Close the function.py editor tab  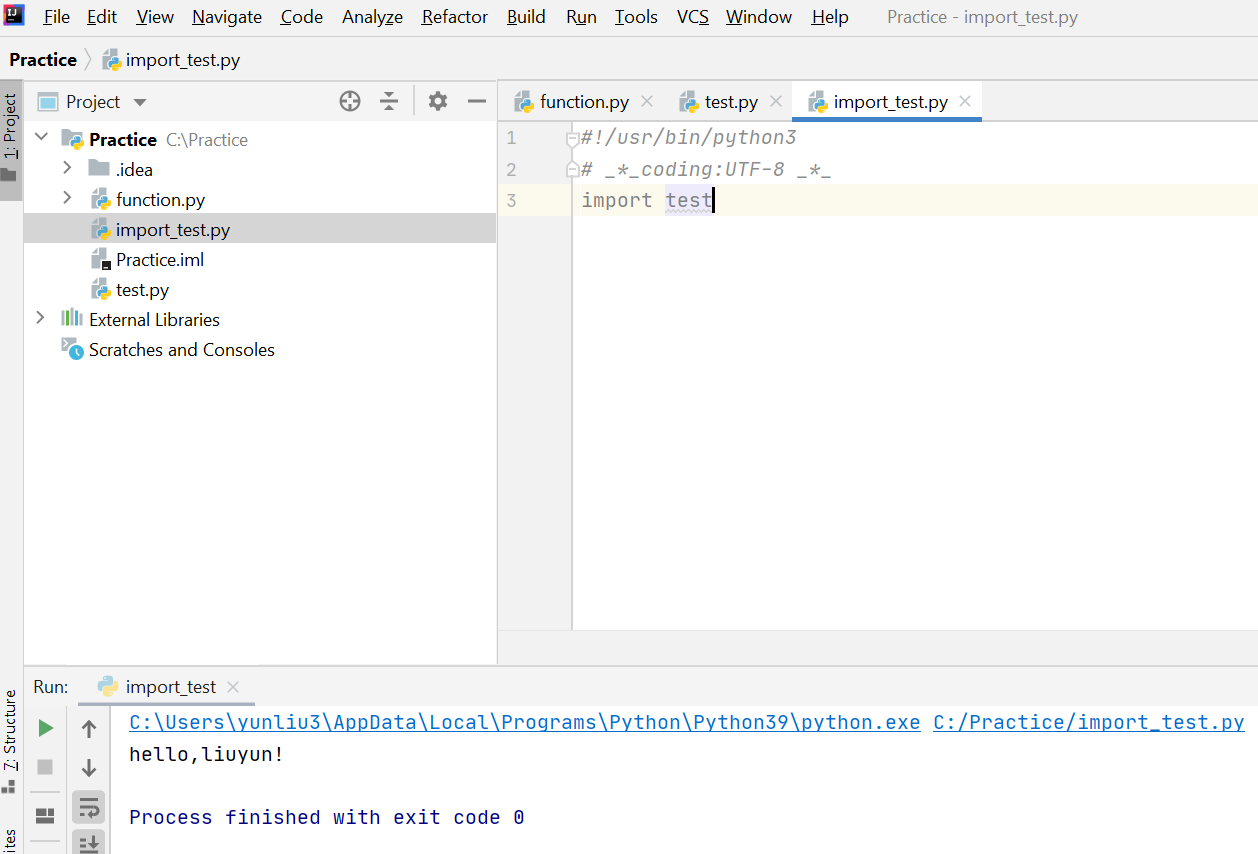pos(647,101)
